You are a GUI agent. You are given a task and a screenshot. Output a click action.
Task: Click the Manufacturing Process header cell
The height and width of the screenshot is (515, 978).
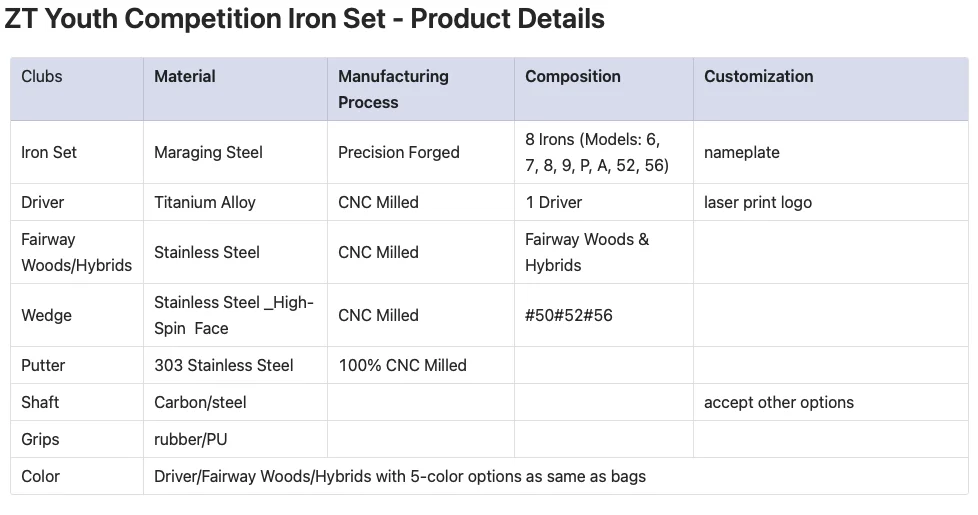[x=393, y=89]
